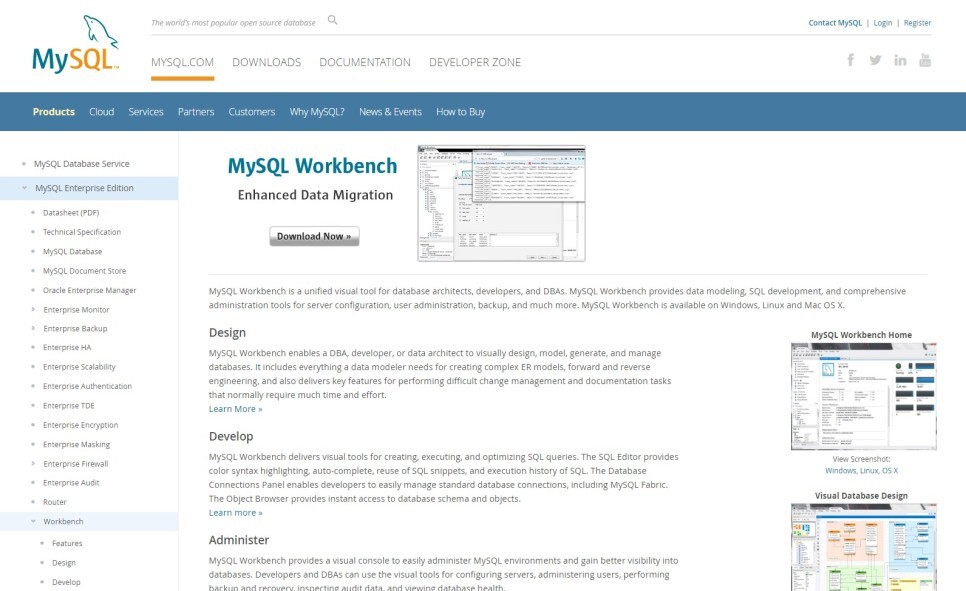Go to the DOWNLOADS tab
Screen dimensions: 966x591
[x=267, y=62]
